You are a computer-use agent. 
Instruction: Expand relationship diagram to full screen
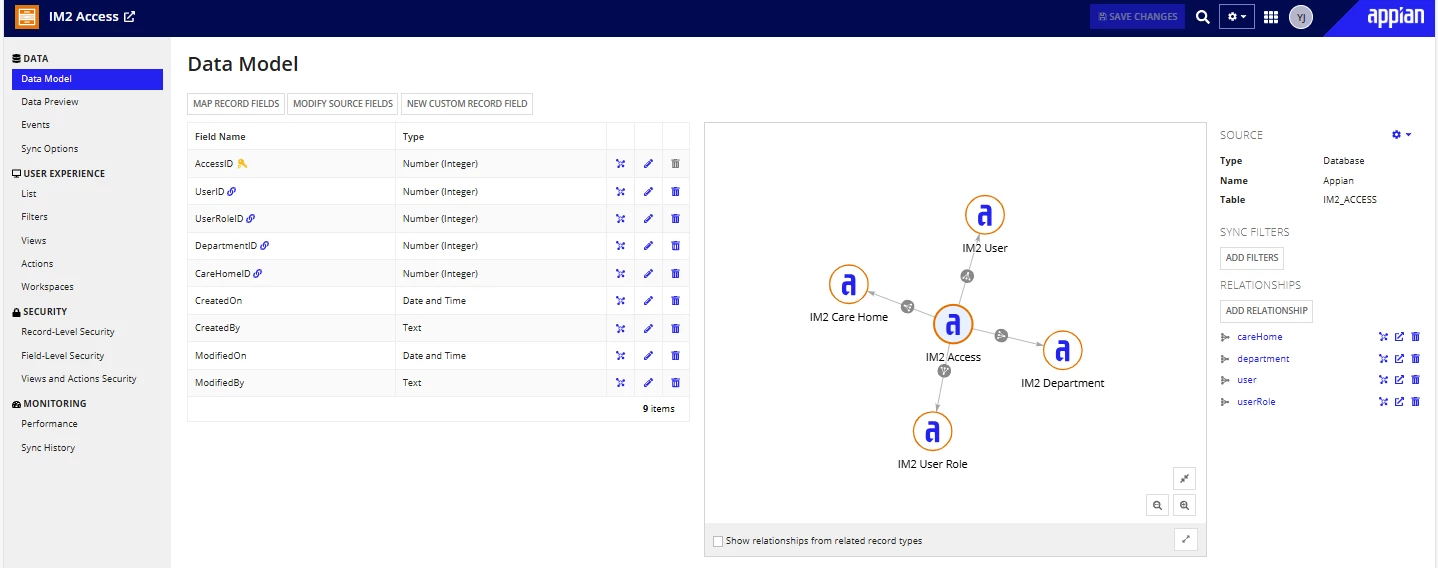point(1186,540)
